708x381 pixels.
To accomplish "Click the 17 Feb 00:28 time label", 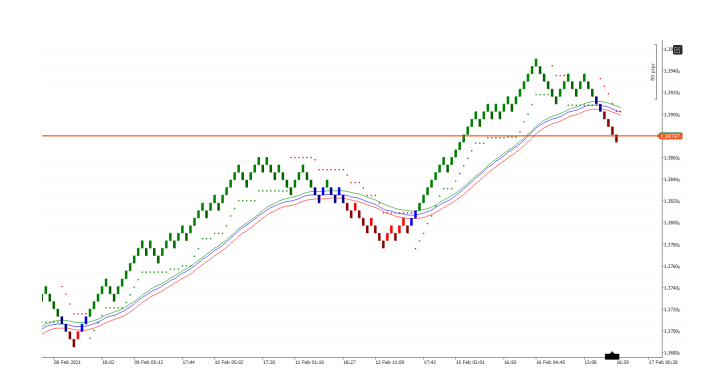I will [x=662, y=362].
